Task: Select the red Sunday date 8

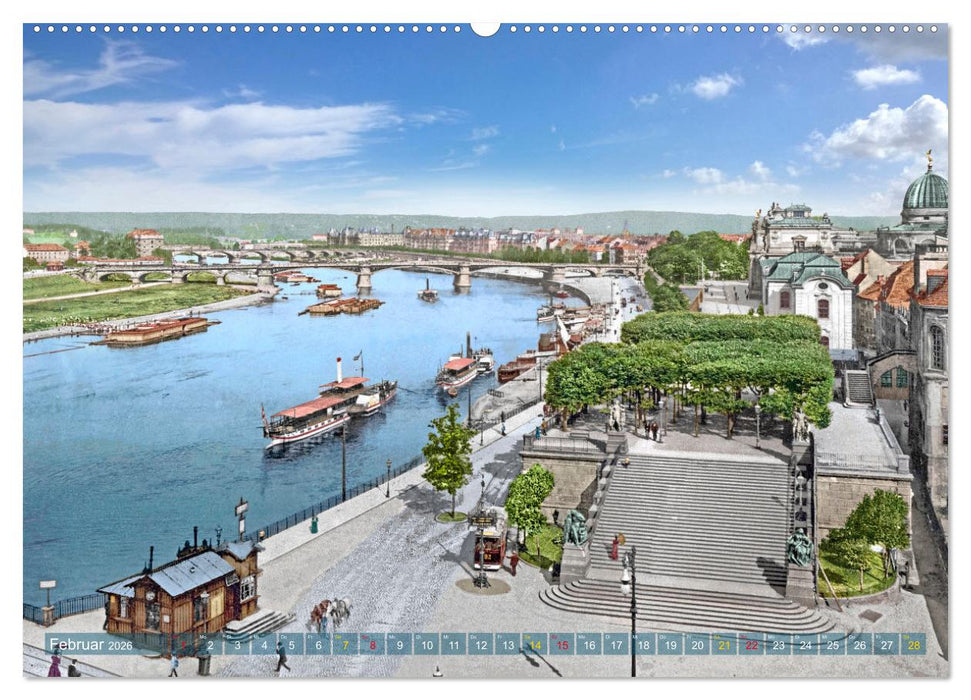Action: point(371,645)
